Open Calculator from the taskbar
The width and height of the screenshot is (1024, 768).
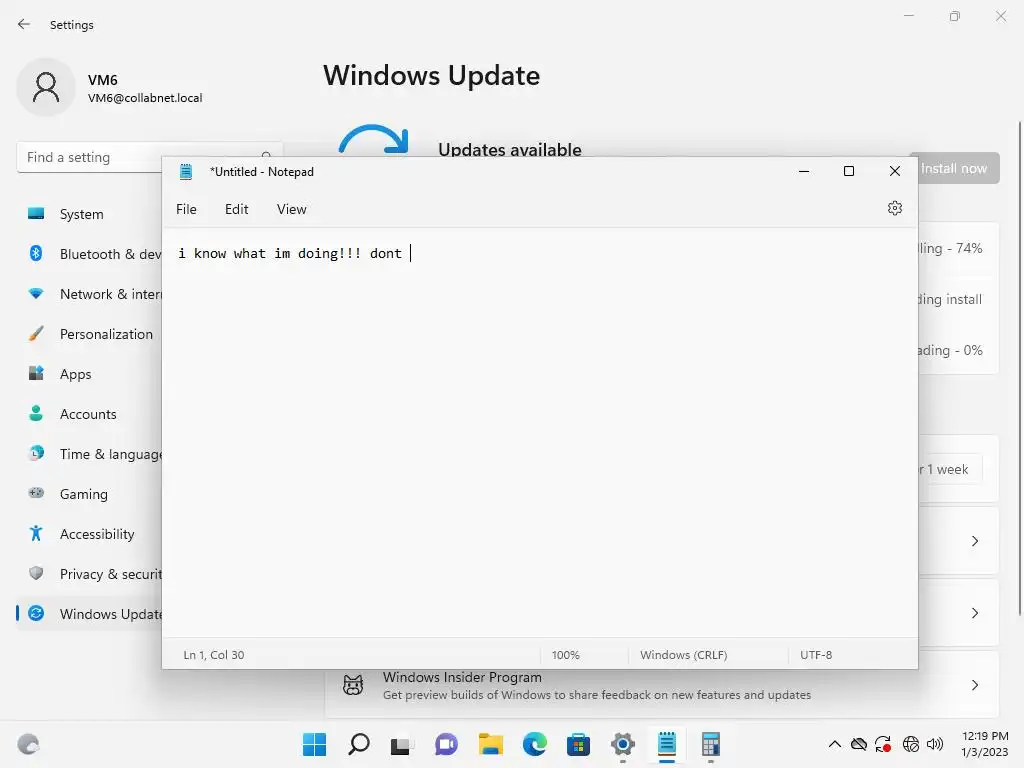(x=711, y=744)
